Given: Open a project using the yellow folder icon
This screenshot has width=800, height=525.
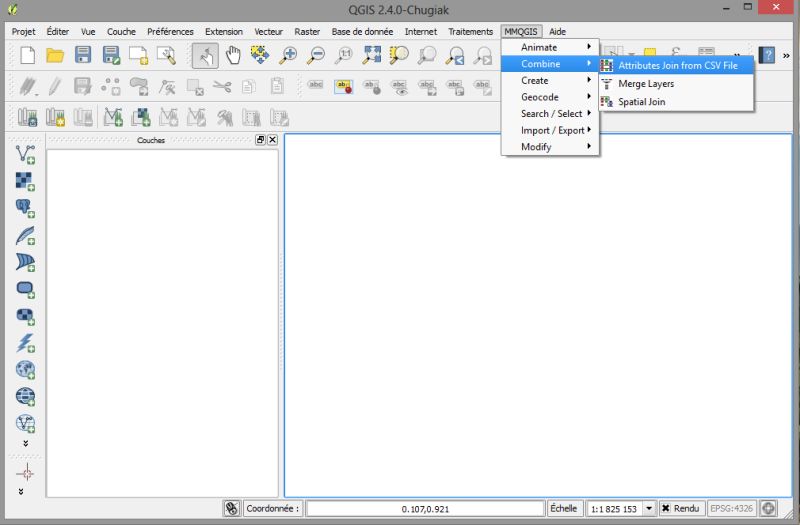Looking at the screenshot, I should coord(55,55).
